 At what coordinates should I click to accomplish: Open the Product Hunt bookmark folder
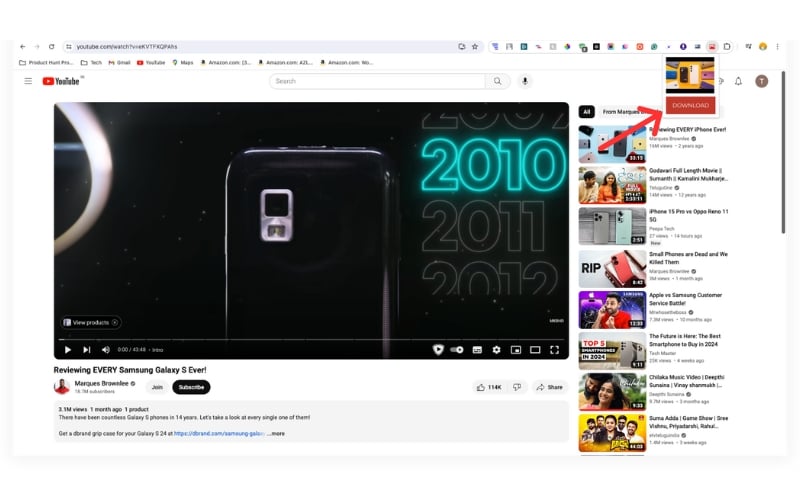tap(46, 63)
